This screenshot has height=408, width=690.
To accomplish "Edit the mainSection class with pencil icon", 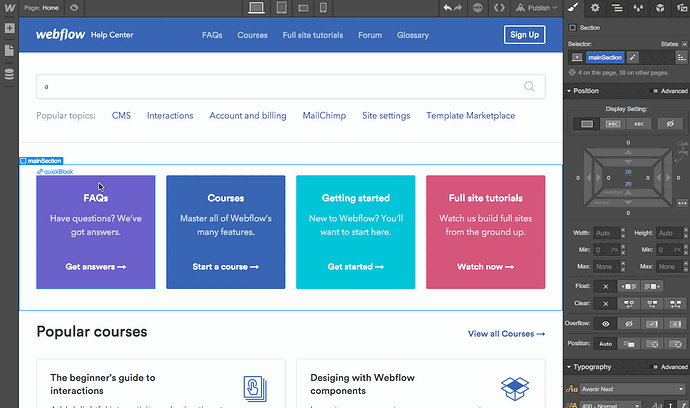I will [632, 57].
